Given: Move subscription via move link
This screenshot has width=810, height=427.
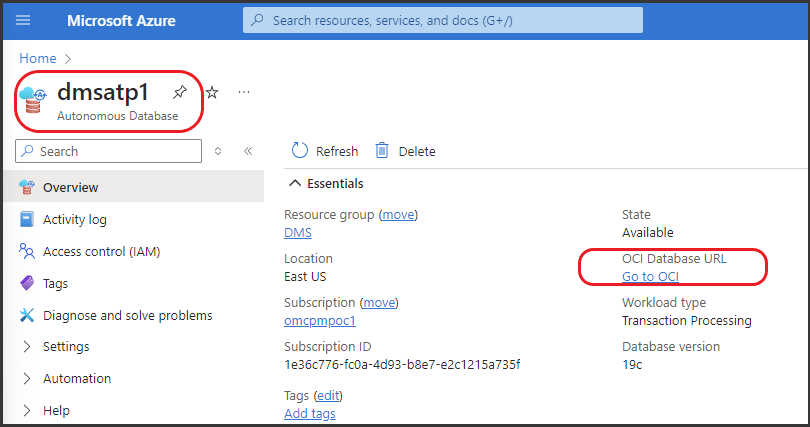Looking at the screenshot, I should (379, 302).
